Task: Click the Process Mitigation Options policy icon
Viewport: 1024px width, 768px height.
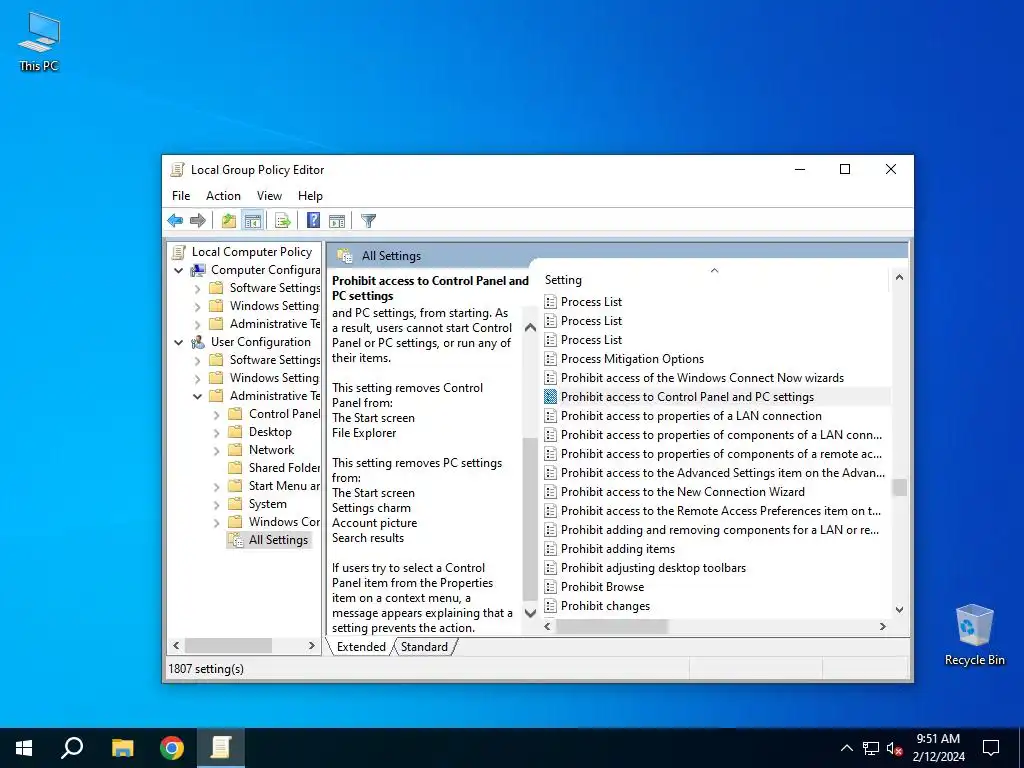Action: point(551,359)
